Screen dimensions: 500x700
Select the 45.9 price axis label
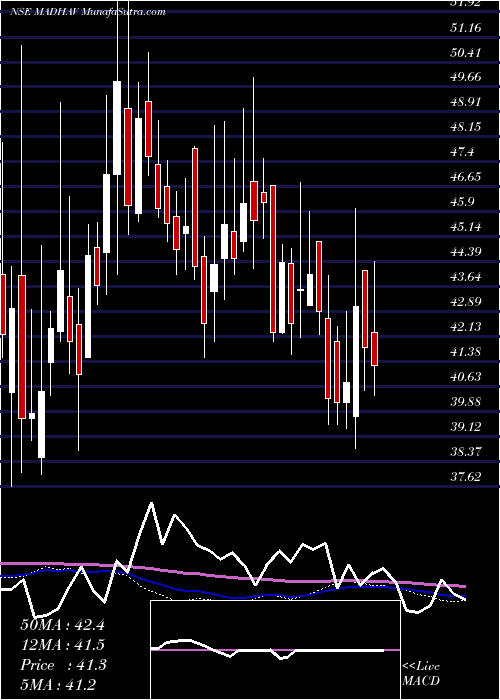point(462,202)
